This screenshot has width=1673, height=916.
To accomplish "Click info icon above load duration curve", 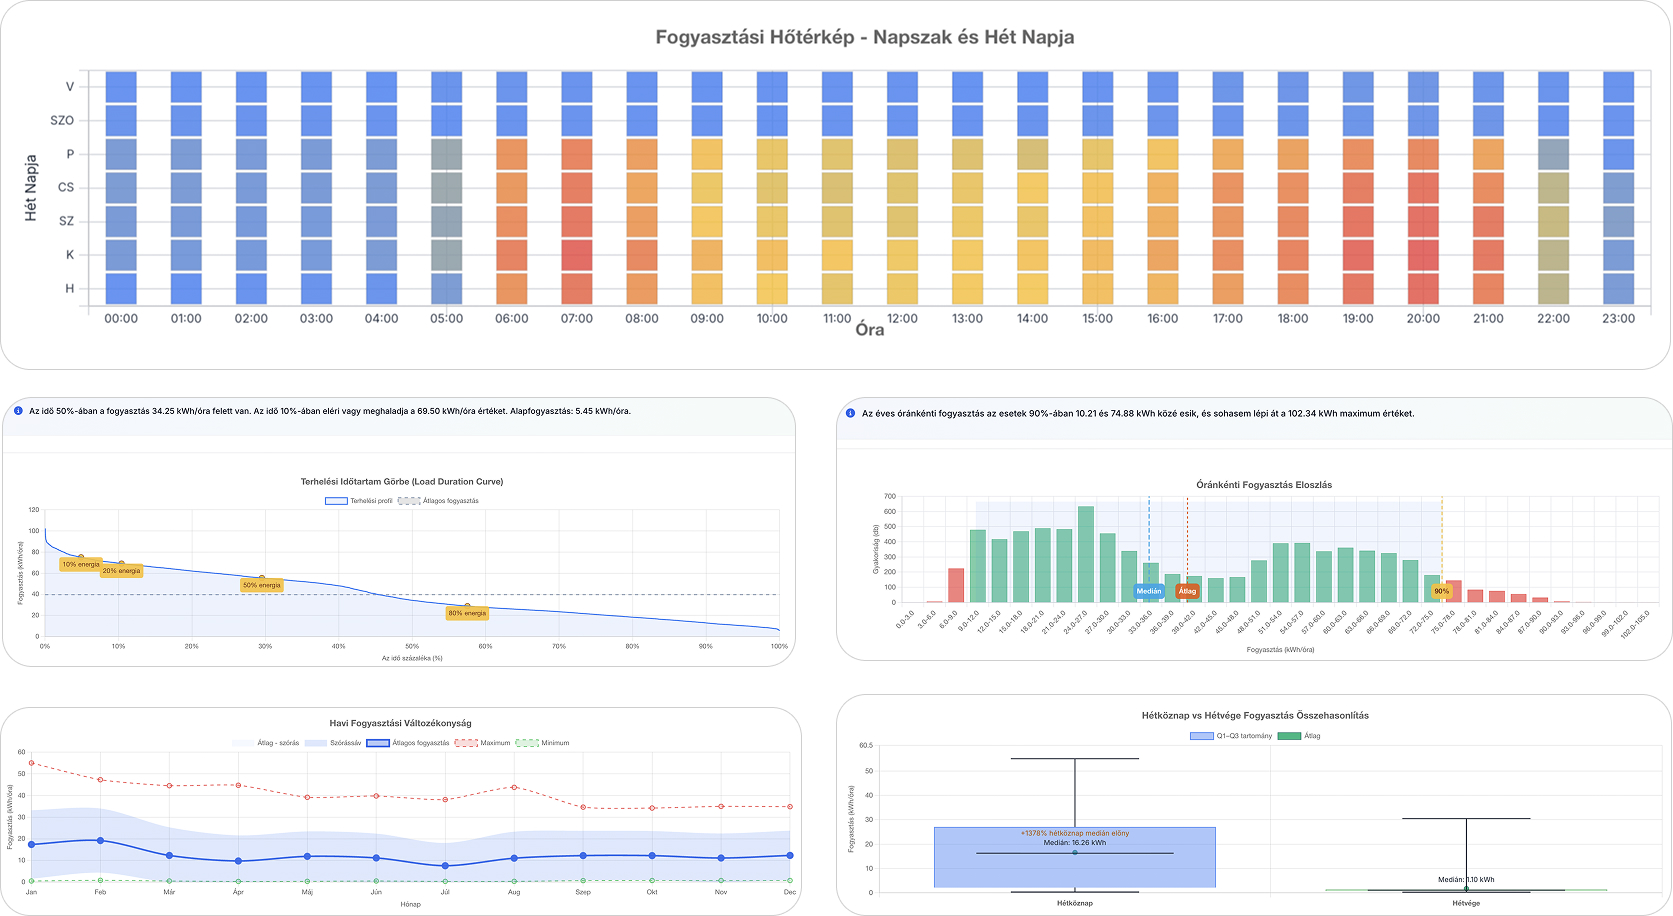I will click(18, 411).
